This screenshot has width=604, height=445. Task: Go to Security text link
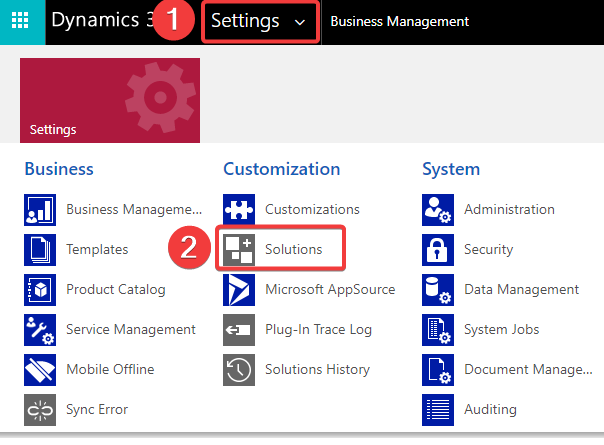(x=488, y=250)
